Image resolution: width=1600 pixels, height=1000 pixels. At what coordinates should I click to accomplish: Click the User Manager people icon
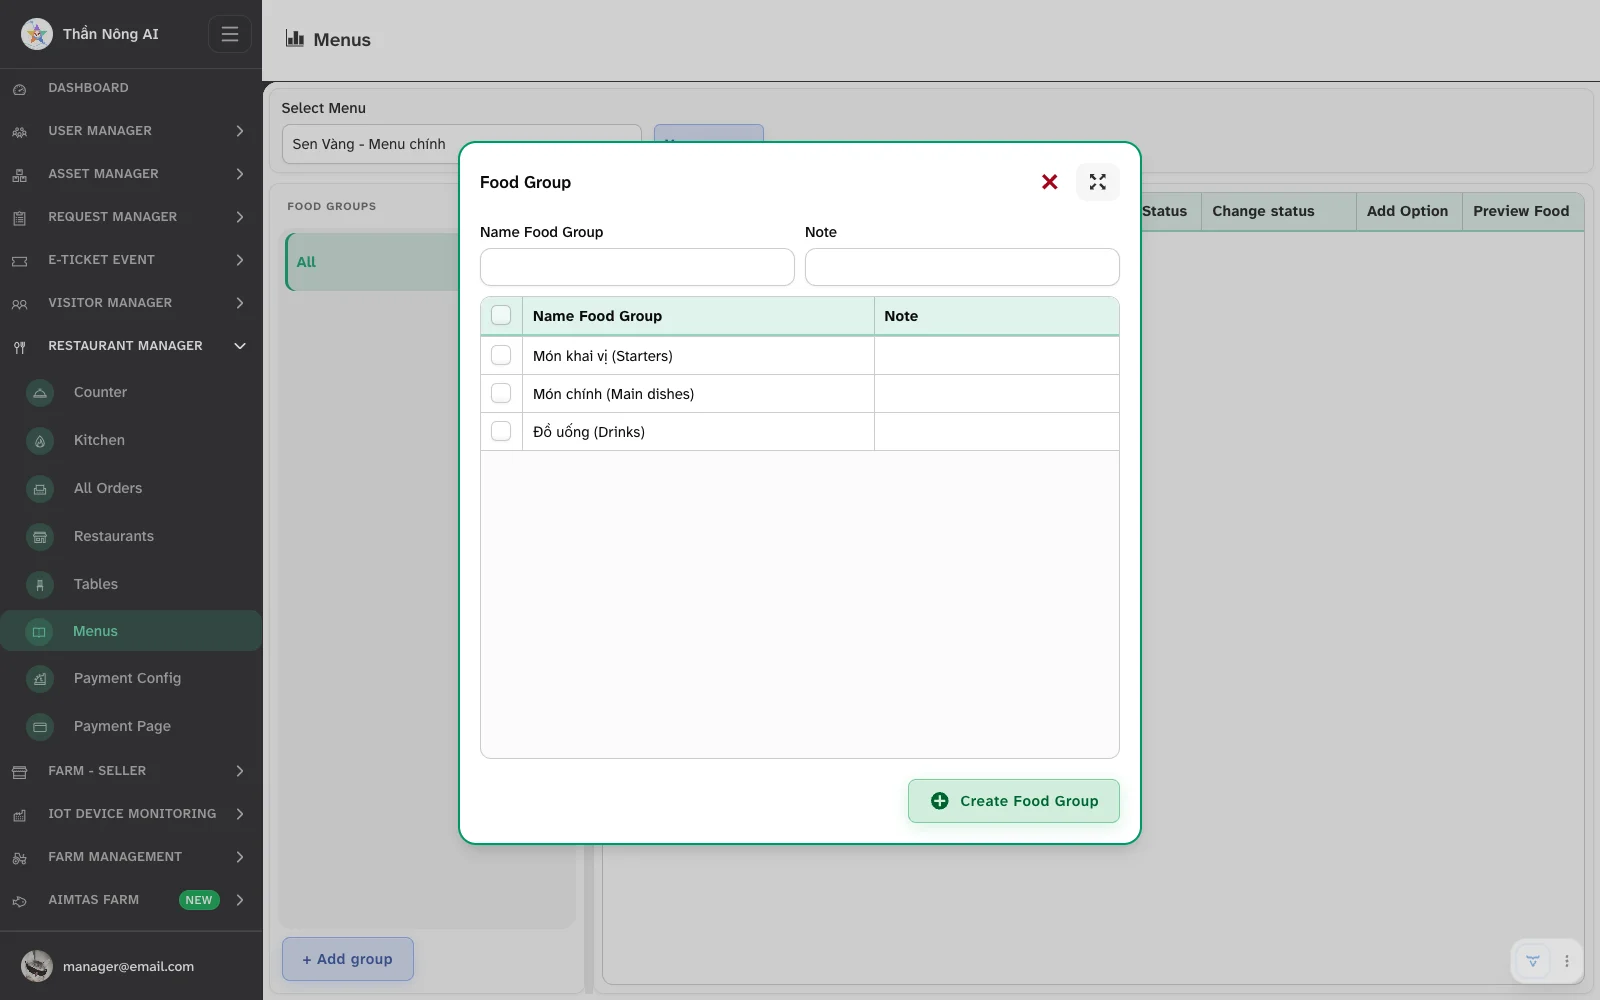[x=19, y=132]
